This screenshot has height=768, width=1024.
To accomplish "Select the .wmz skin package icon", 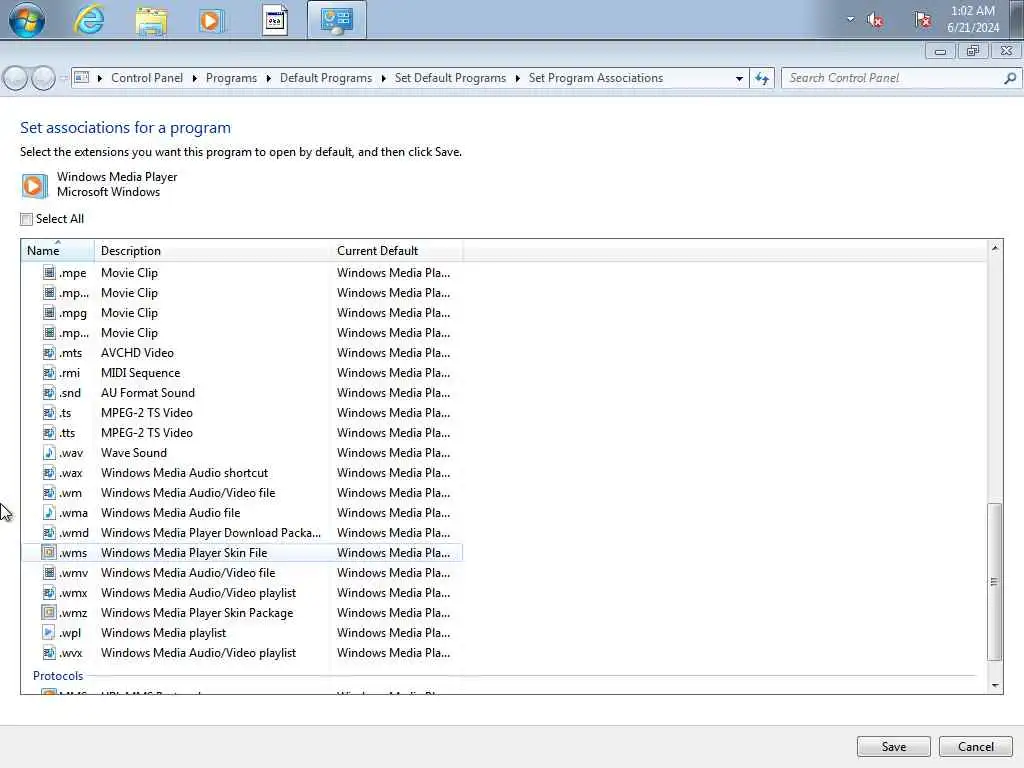I will pyautogui.click(x=49, y=613).
